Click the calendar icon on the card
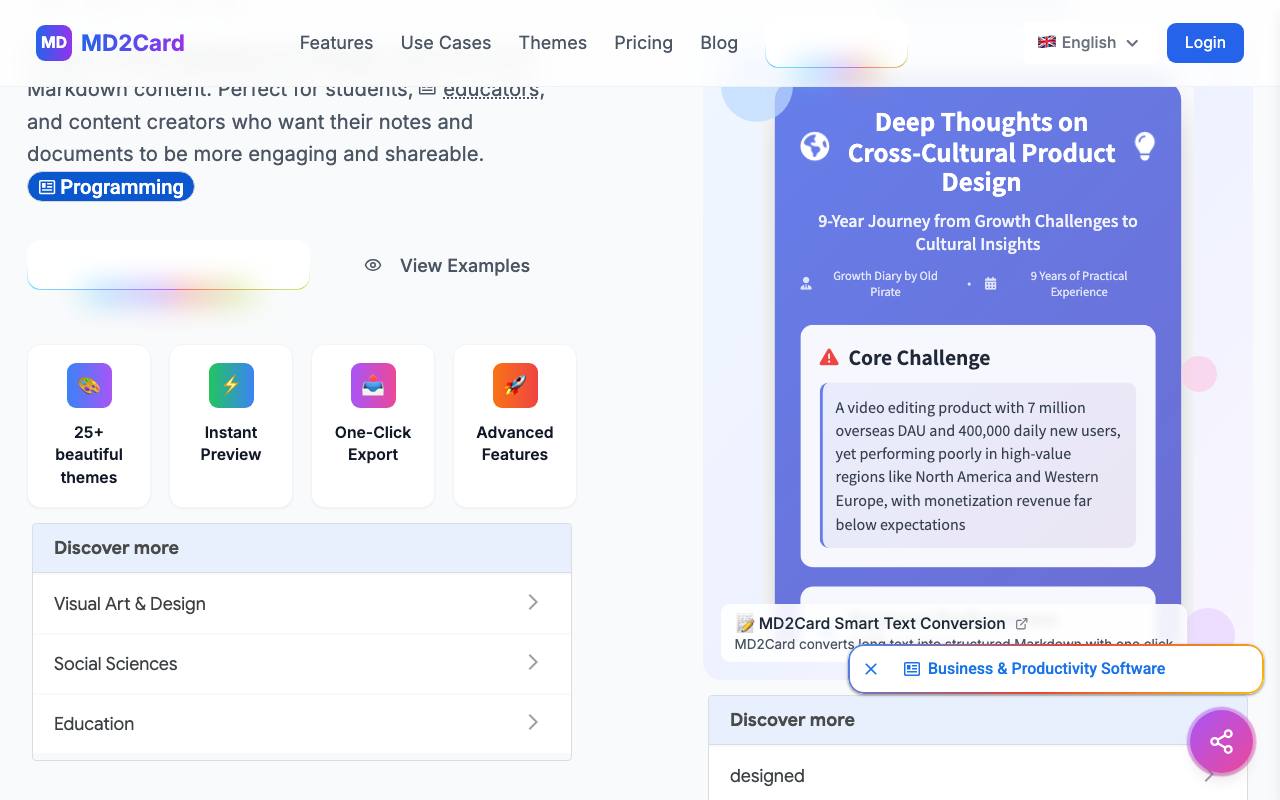 (990, 284)
